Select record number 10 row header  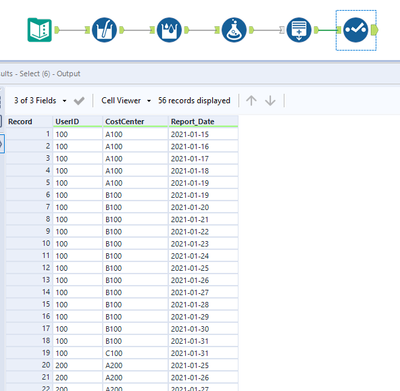29,243
